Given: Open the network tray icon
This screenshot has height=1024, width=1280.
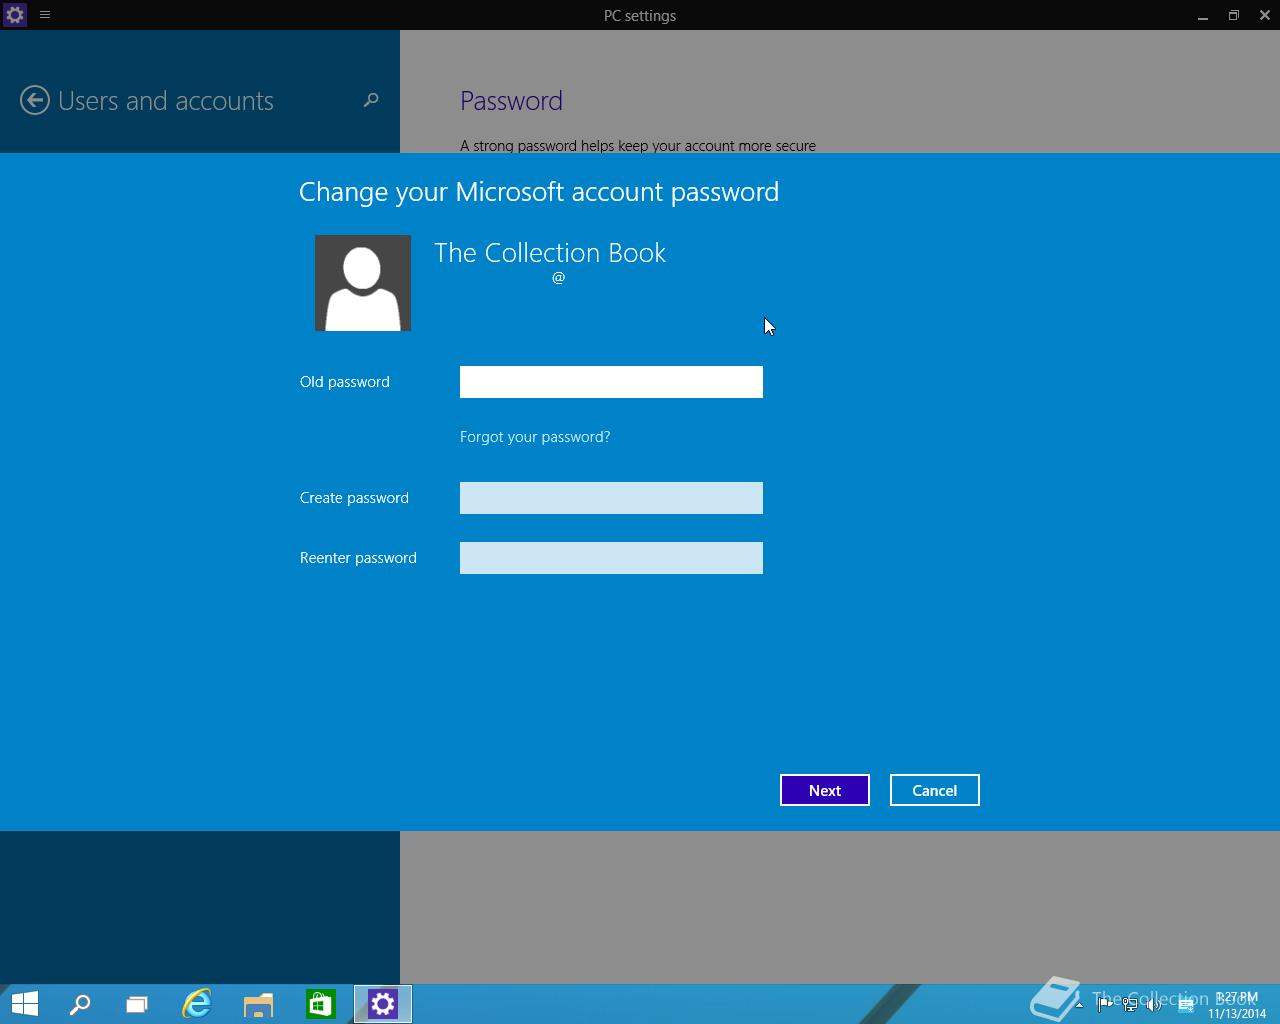Looking at the screenshot, I should coord(1130,1005).
